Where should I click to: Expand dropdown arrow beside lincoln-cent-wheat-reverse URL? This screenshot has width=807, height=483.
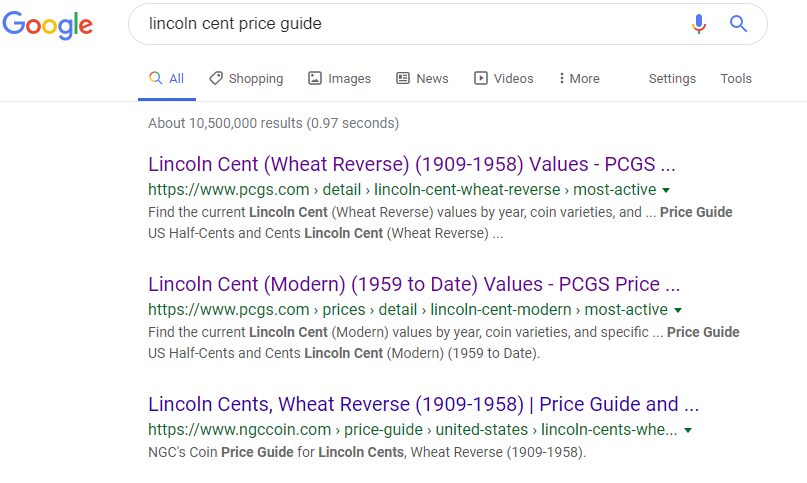666,190
